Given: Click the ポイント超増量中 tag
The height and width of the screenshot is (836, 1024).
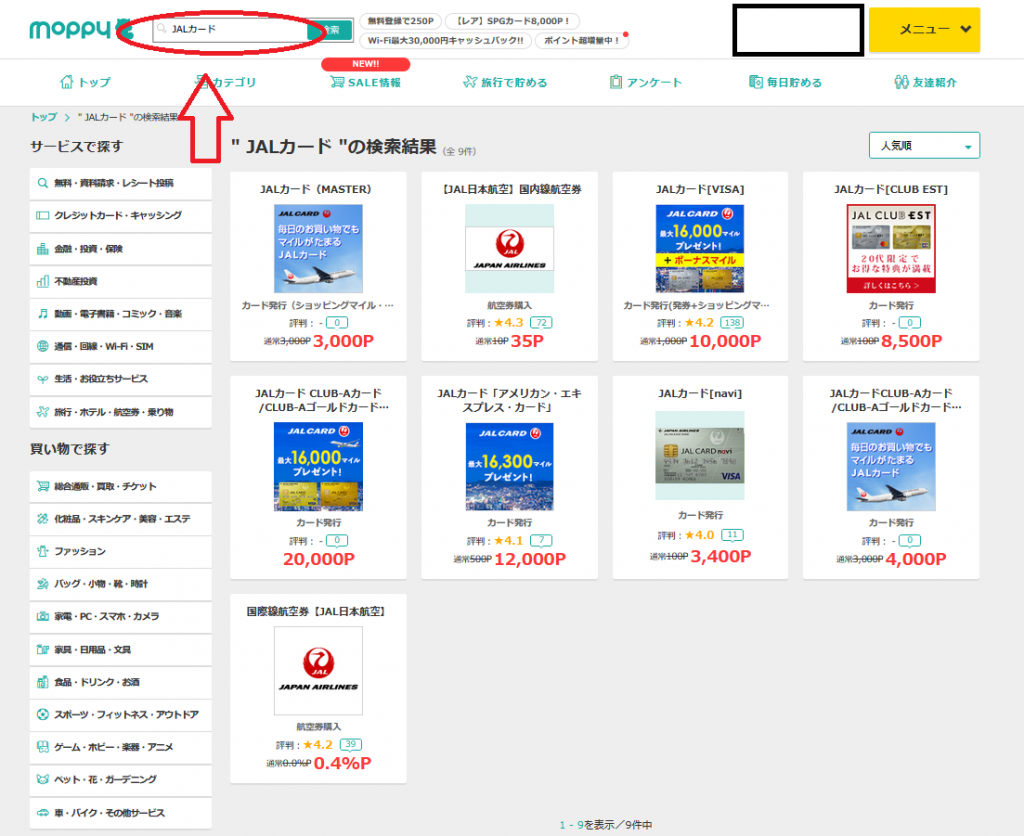Looking at the screenshot, I should click(x=581, y=40).
